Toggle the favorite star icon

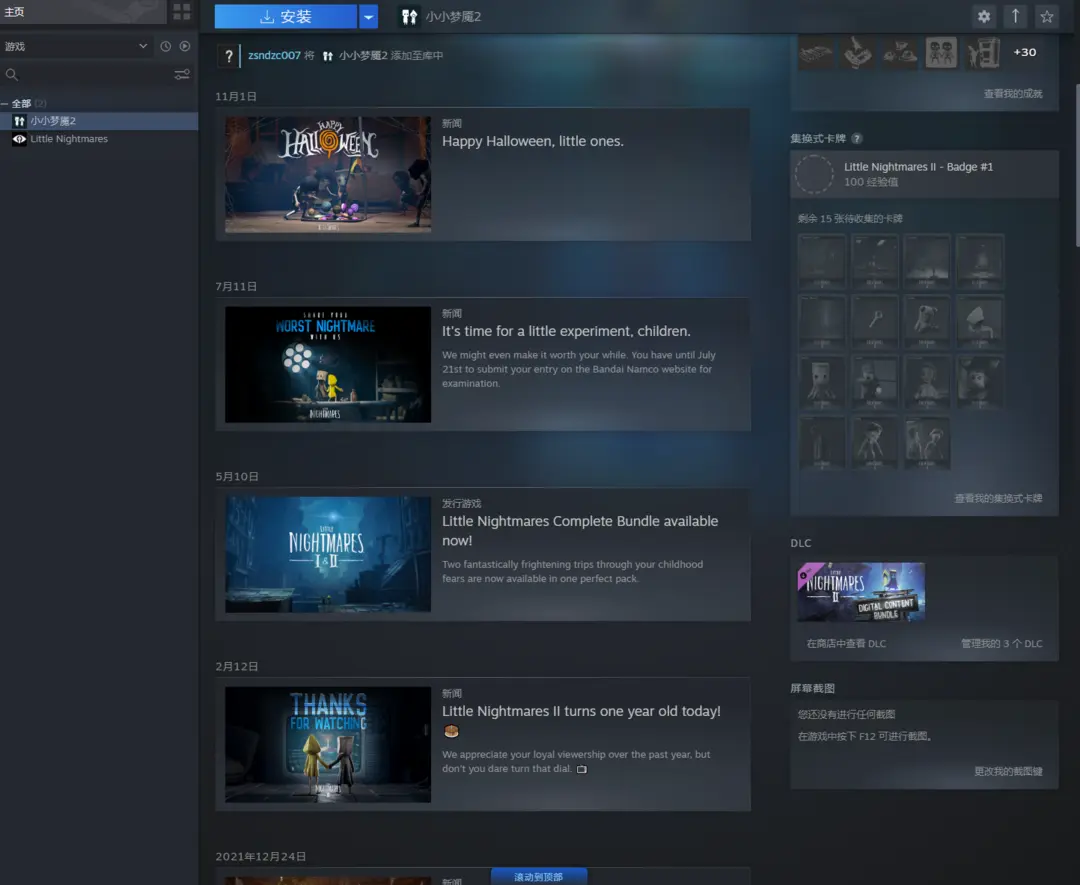coord(1047,17)
